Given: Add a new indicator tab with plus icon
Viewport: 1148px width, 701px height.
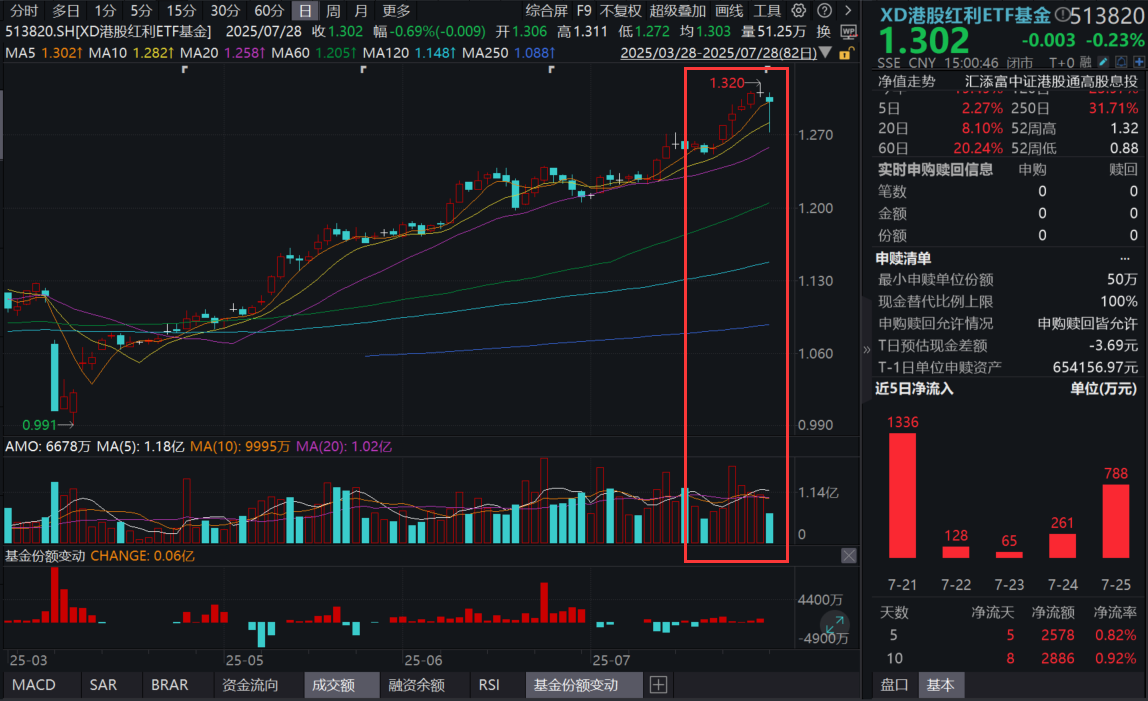Looking at the screenshot, I should 658,685.
